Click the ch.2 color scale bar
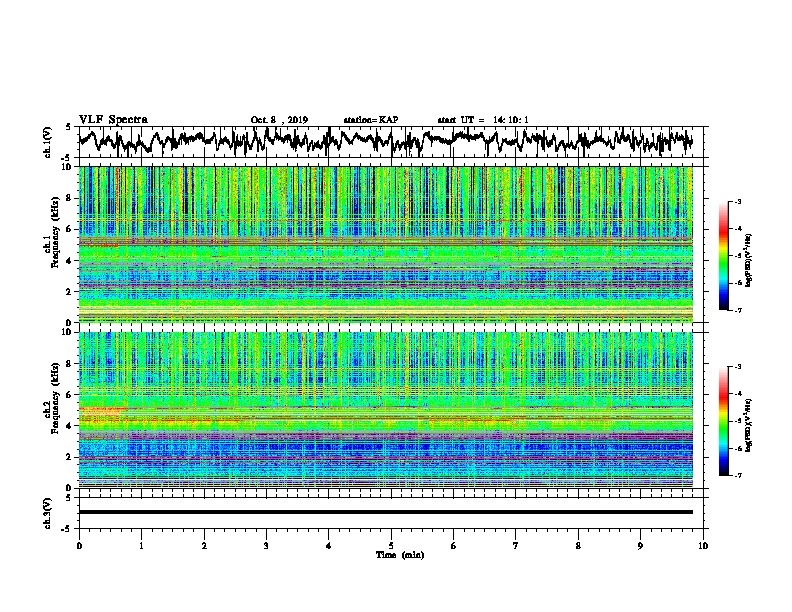The image size is (792, 612). pyautogui.click(x=723, y=421)
